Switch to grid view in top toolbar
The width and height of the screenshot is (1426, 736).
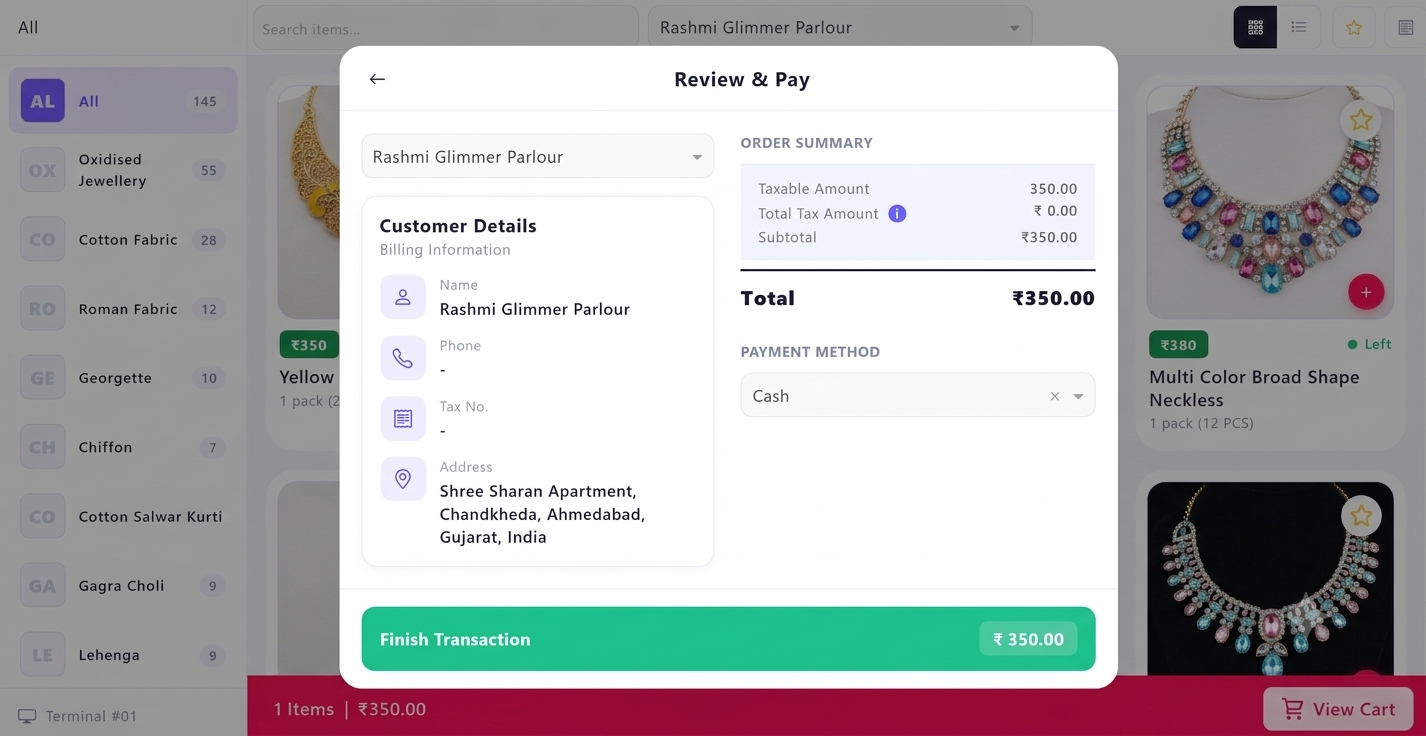1255,28
